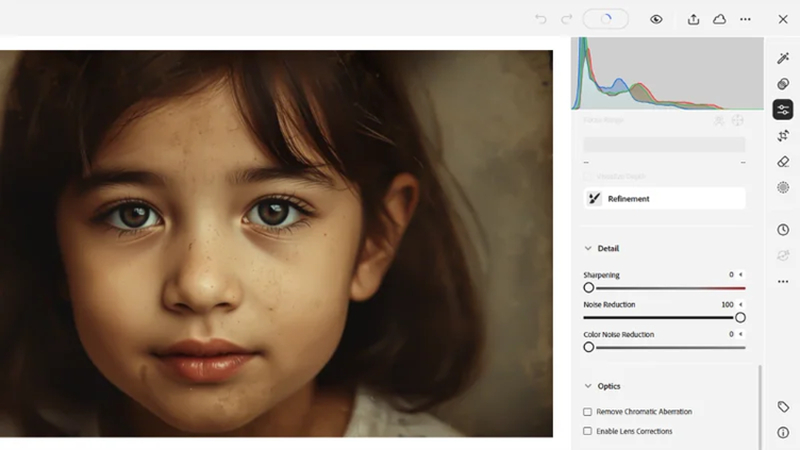Click the Refinement brush button

pos(664,198)
